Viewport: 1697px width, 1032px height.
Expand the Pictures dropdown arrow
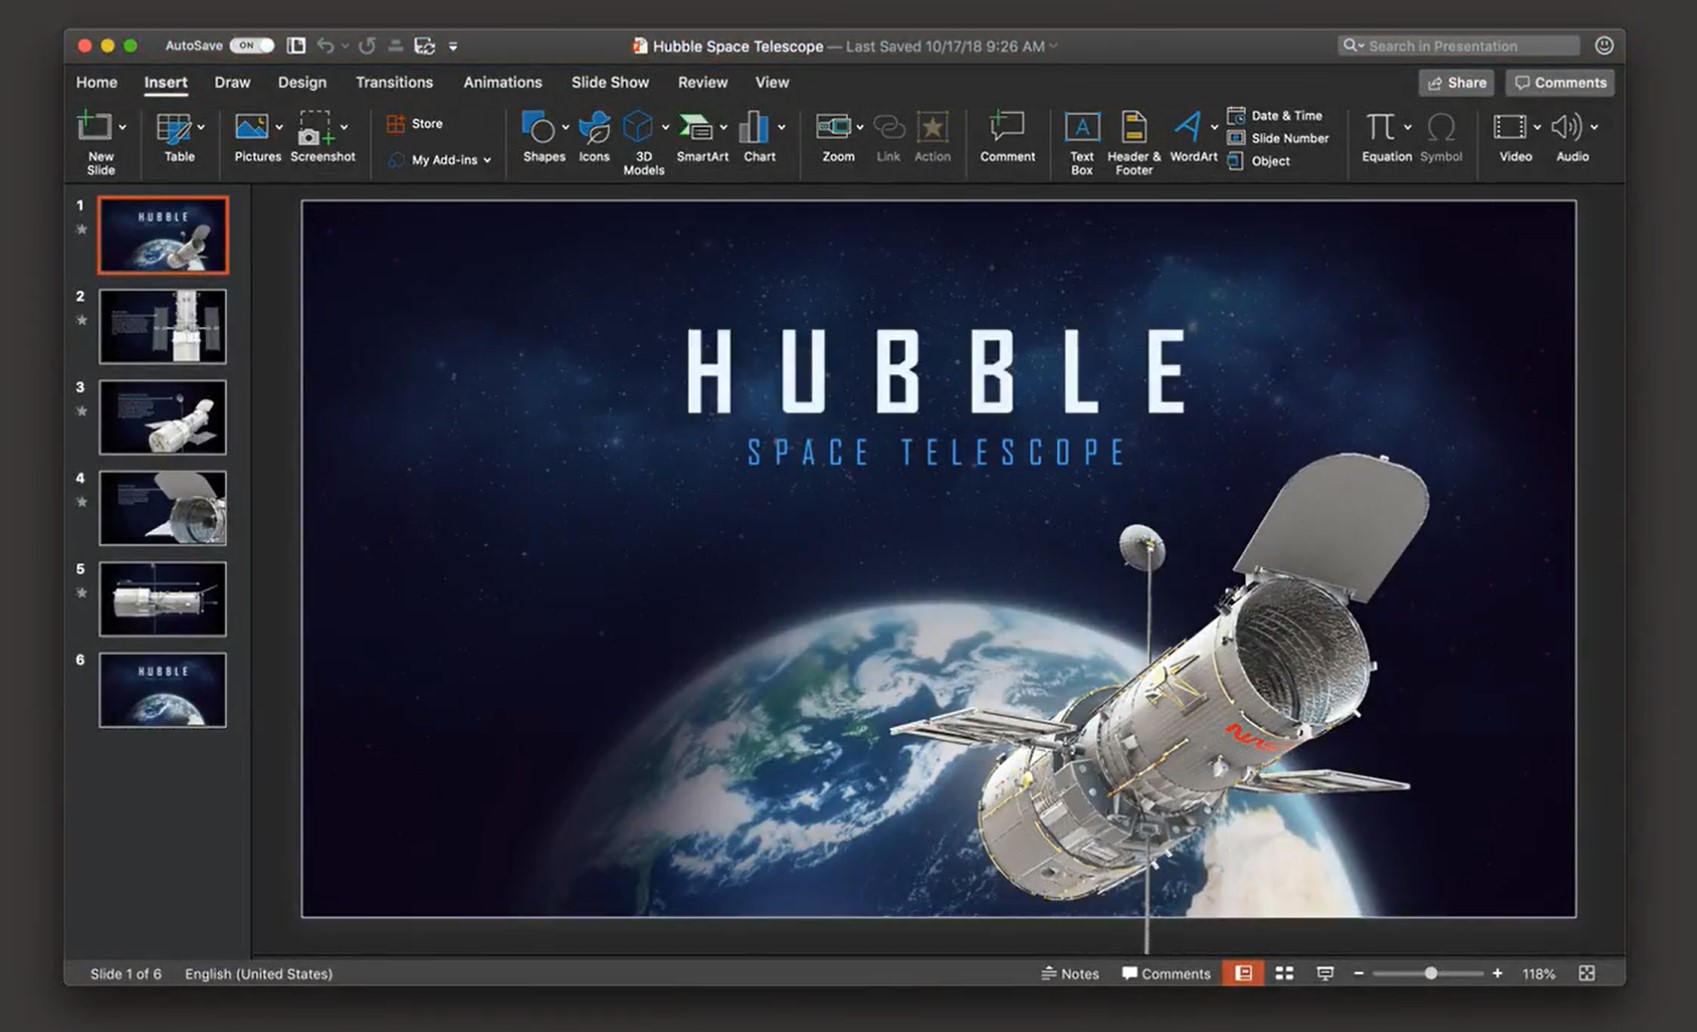279,128
